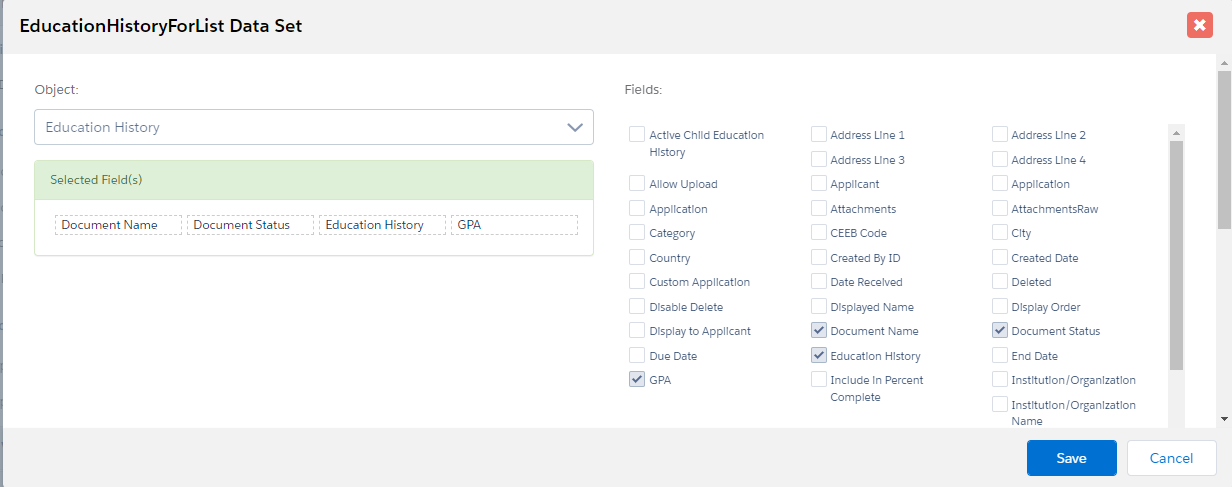Save the data set configuration
Image resolution: width=1232 pixels, height=487 pixels.
pos(1071,458)
